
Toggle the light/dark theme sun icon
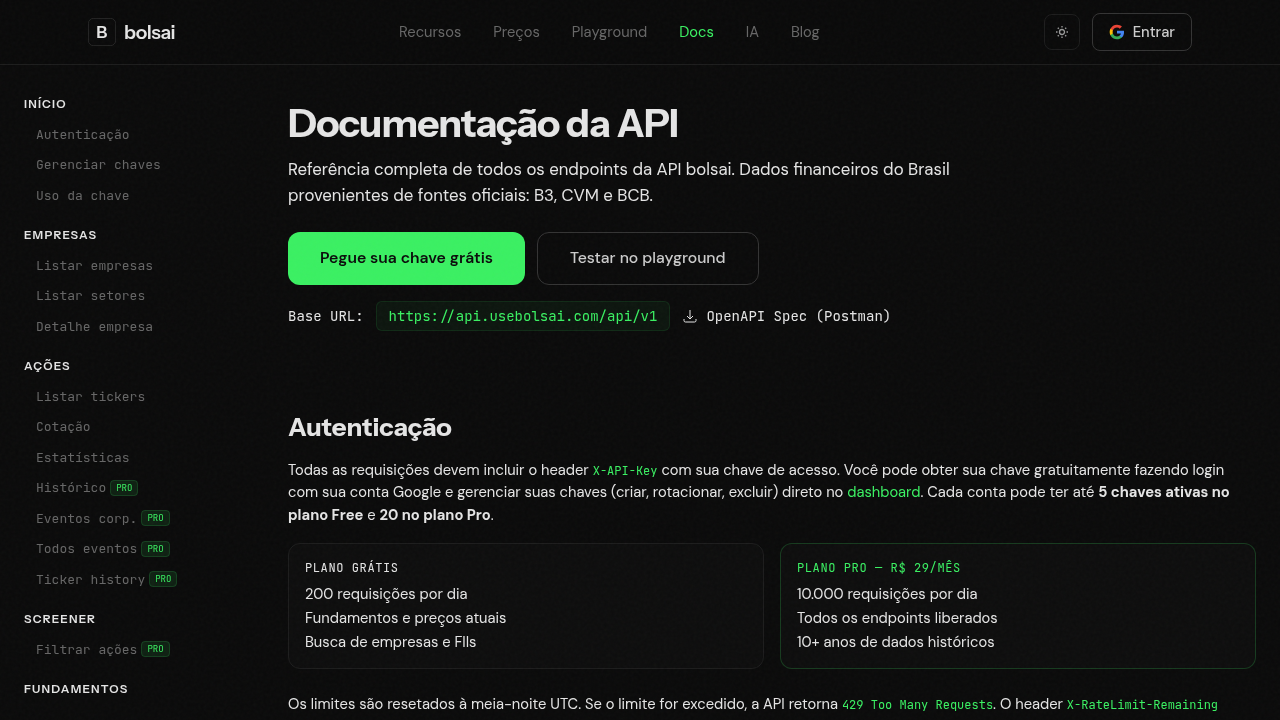pos(1062,32)
